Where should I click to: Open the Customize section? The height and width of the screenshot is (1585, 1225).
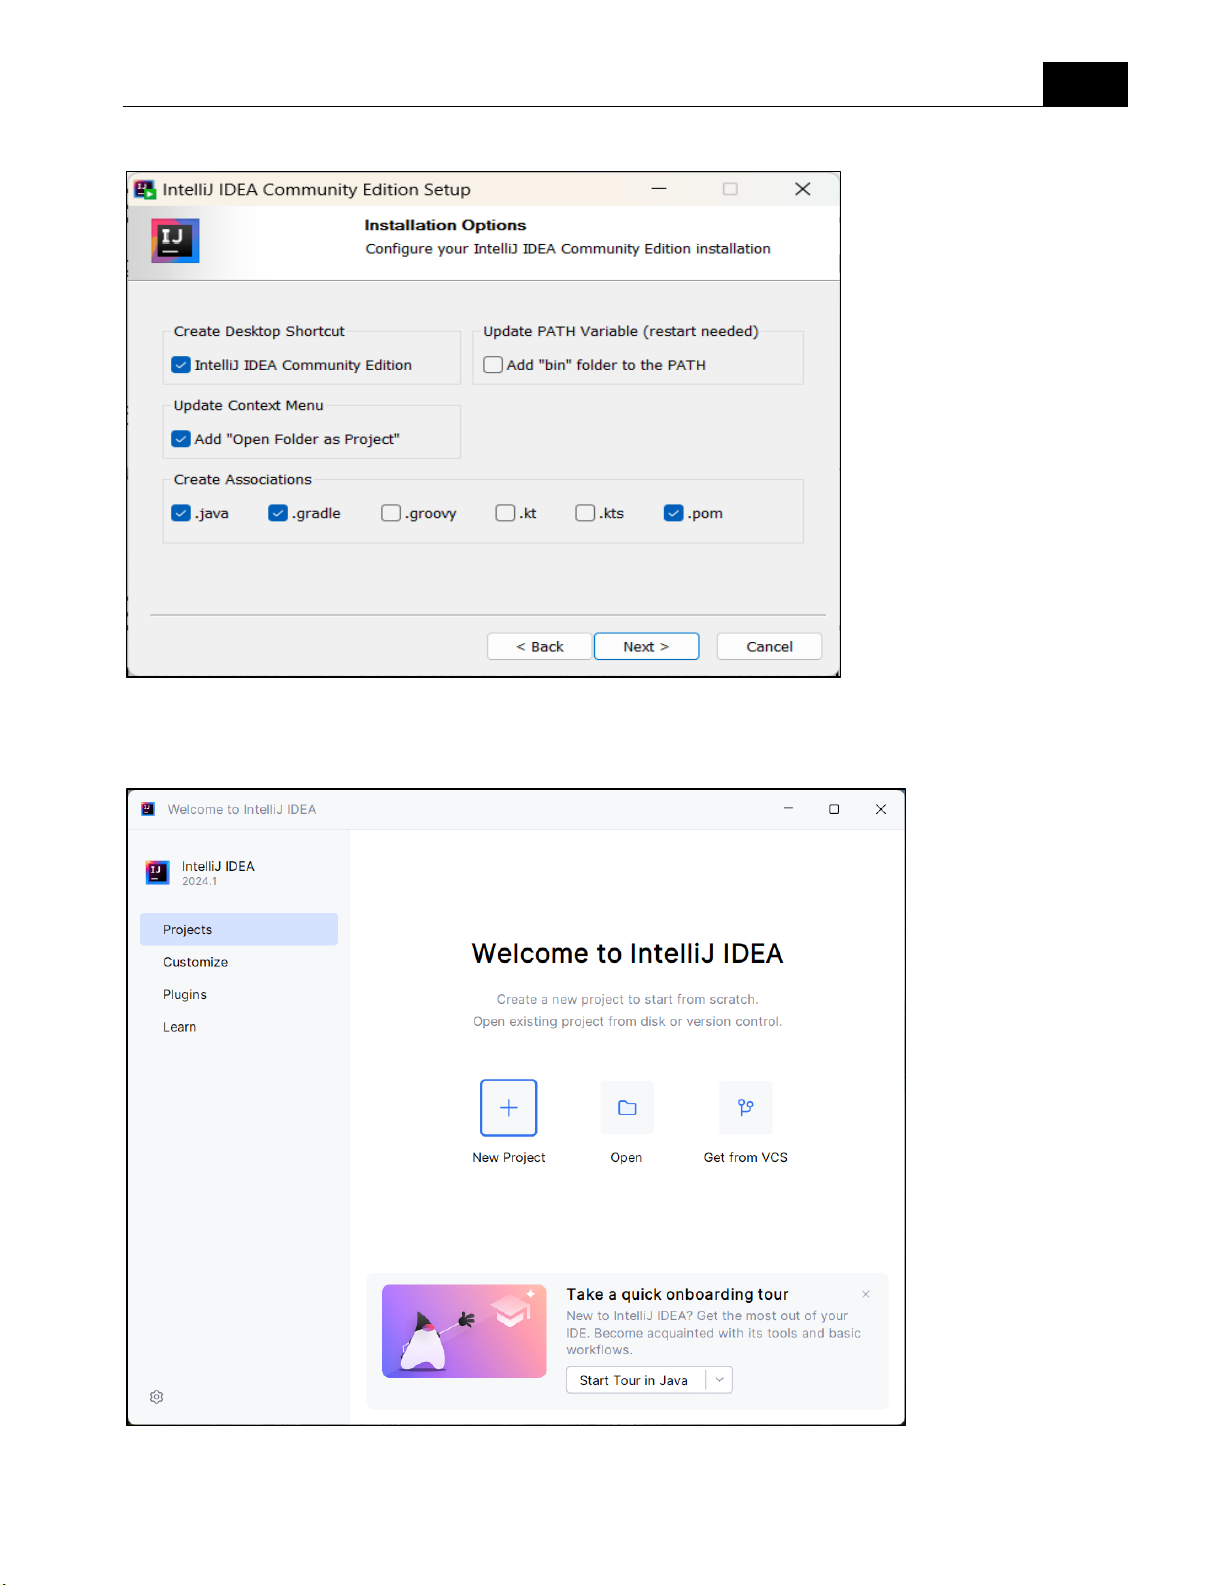196,962
